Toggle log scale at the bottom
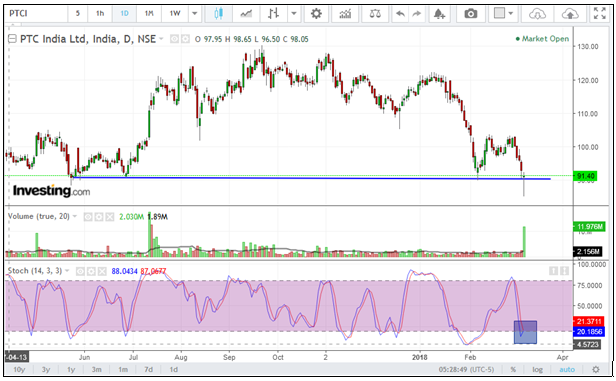 click(537, 370)
